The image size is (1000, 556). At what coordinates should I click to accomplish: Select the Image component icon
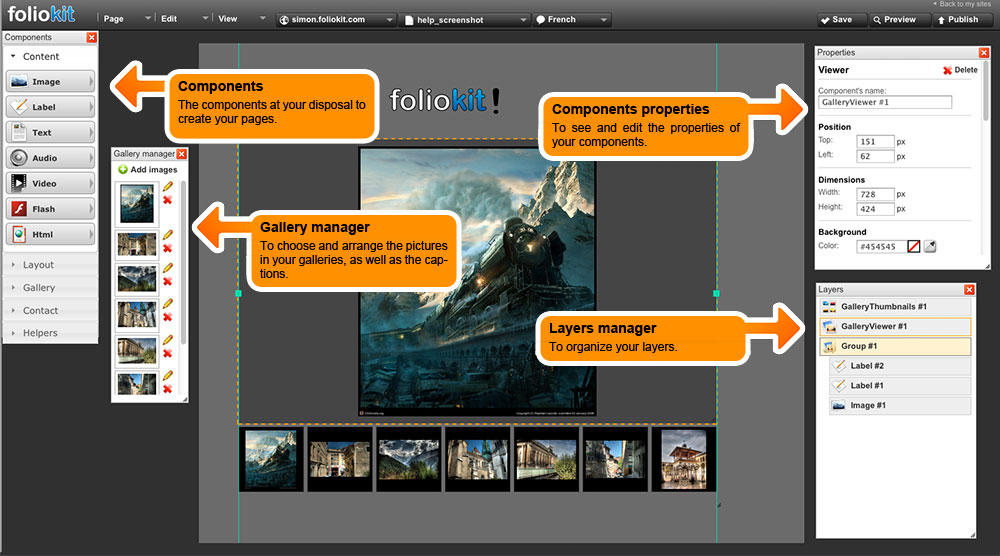point(18,82)
